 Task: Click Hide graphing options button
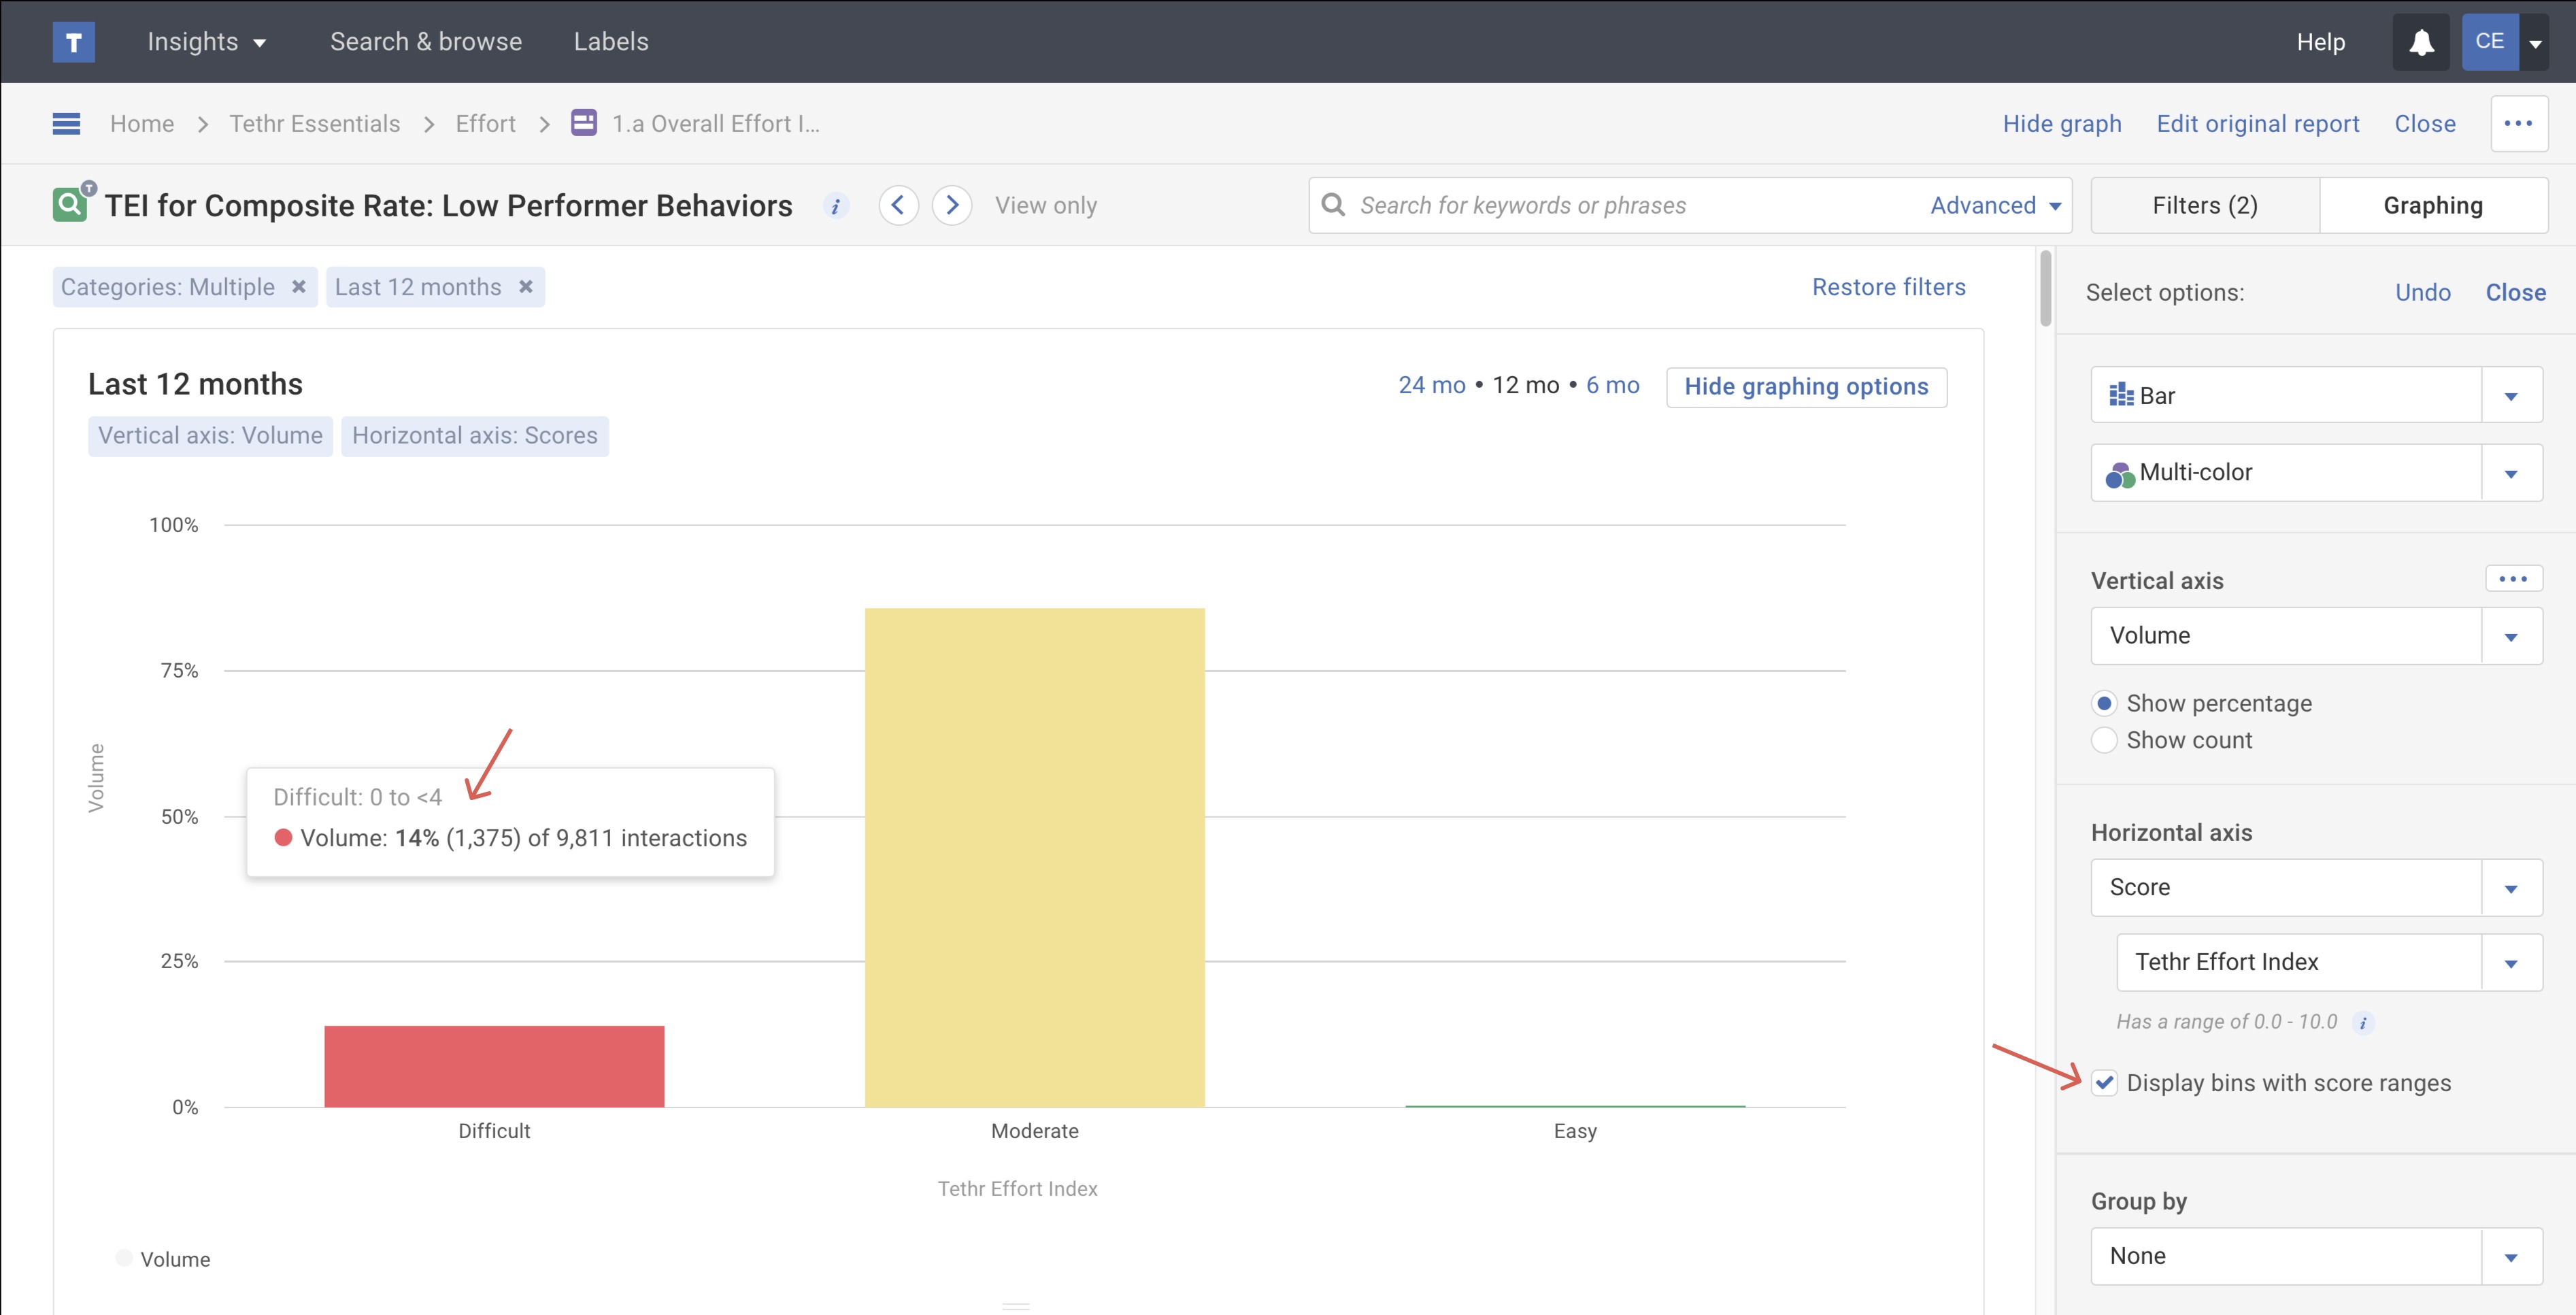1805,387
